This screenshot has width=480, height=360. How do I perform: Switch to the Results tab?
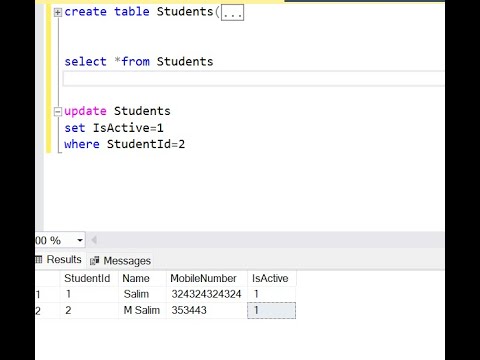60,259
